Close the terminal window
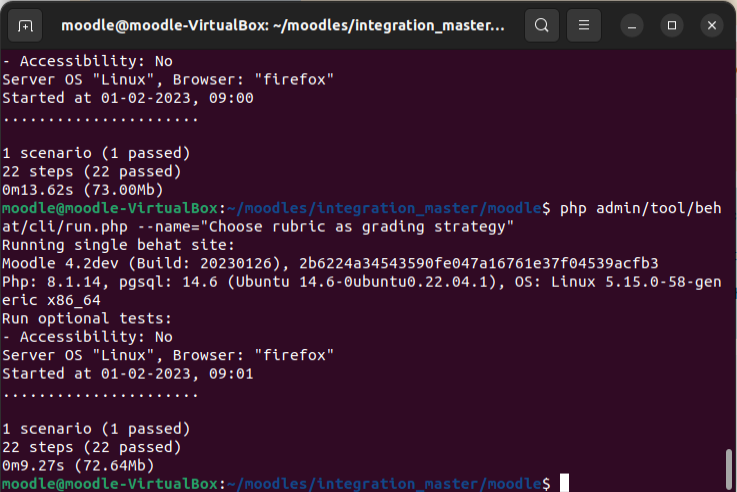The width and height of the screenshot is (737, 492). [712, 25]
